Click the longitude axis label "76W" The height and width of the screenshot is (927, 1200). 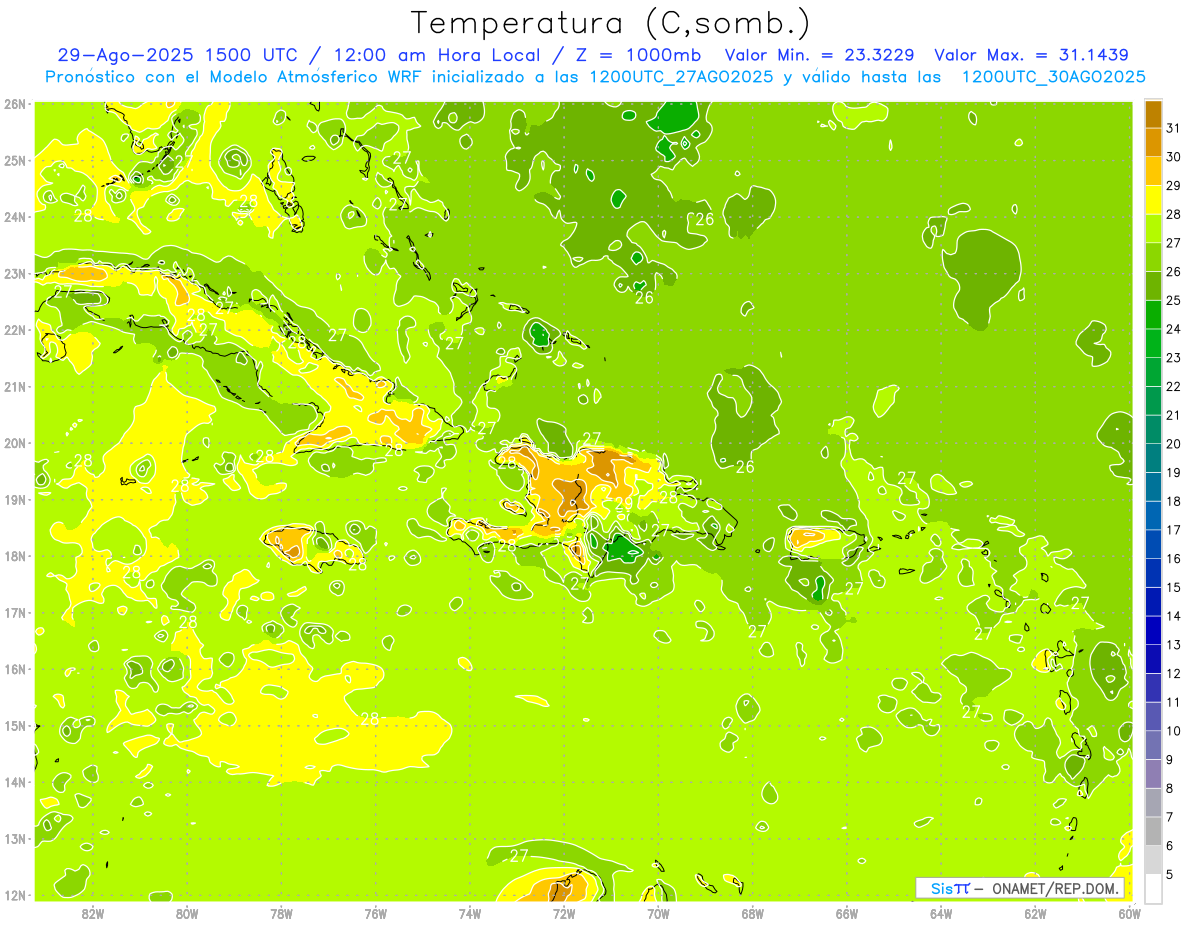pos(375,913)
